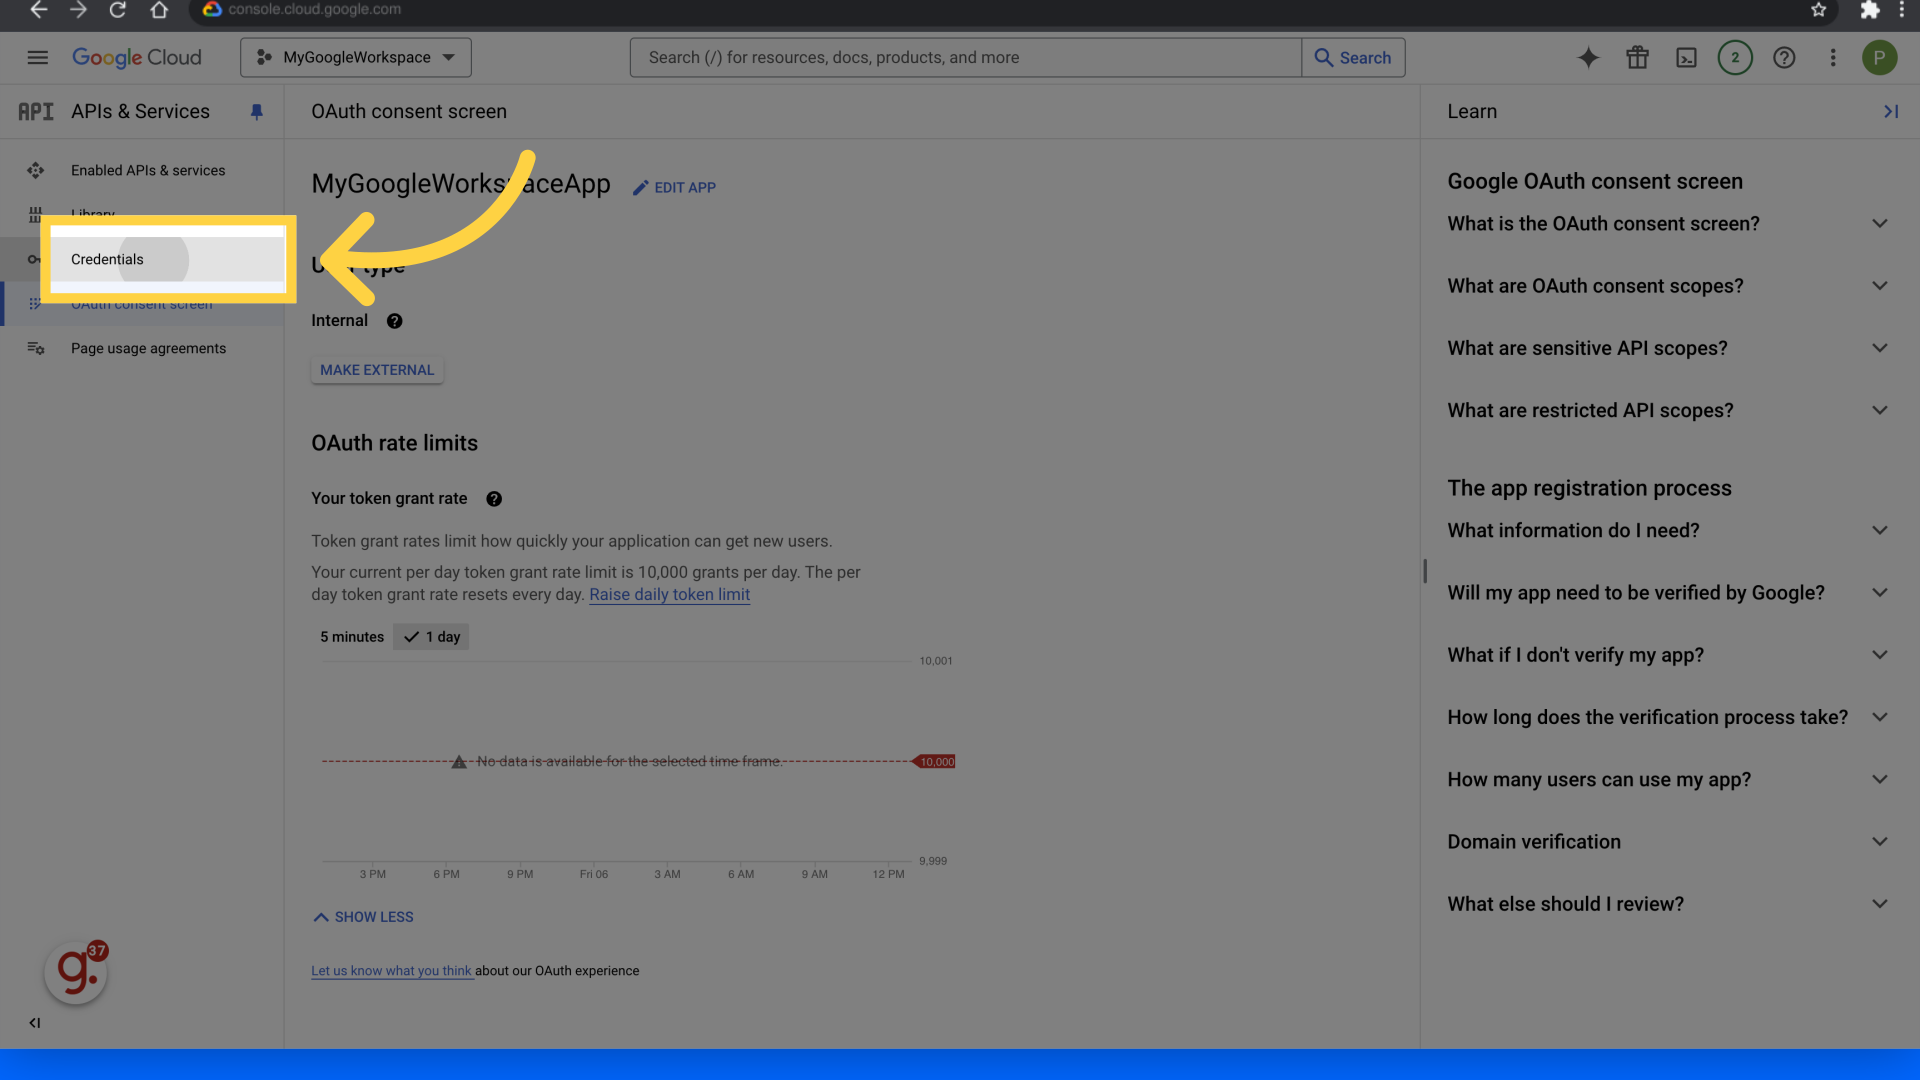Open the three-dot more options menu
The height and width of the screenshot is (1080, 1920).
point(1833,58)
